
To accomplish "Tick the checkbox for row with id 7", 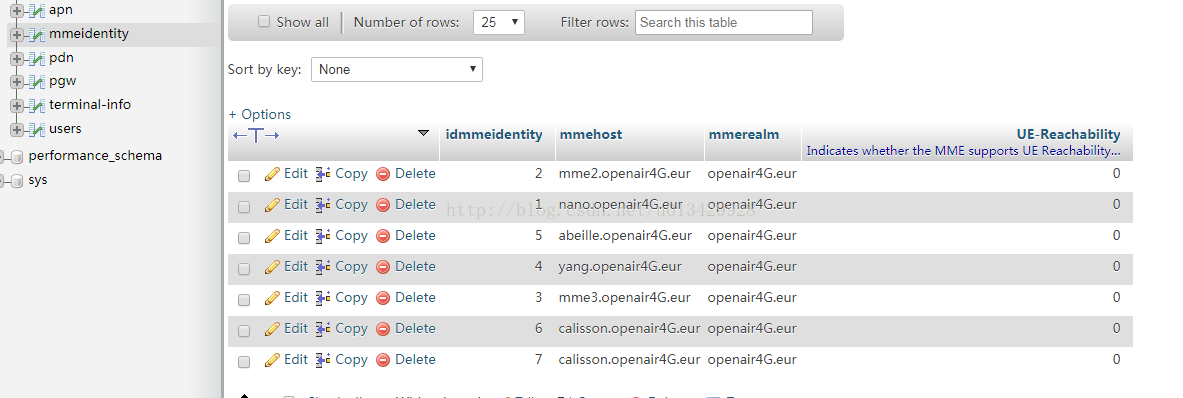I will click(x=244, y=362).
